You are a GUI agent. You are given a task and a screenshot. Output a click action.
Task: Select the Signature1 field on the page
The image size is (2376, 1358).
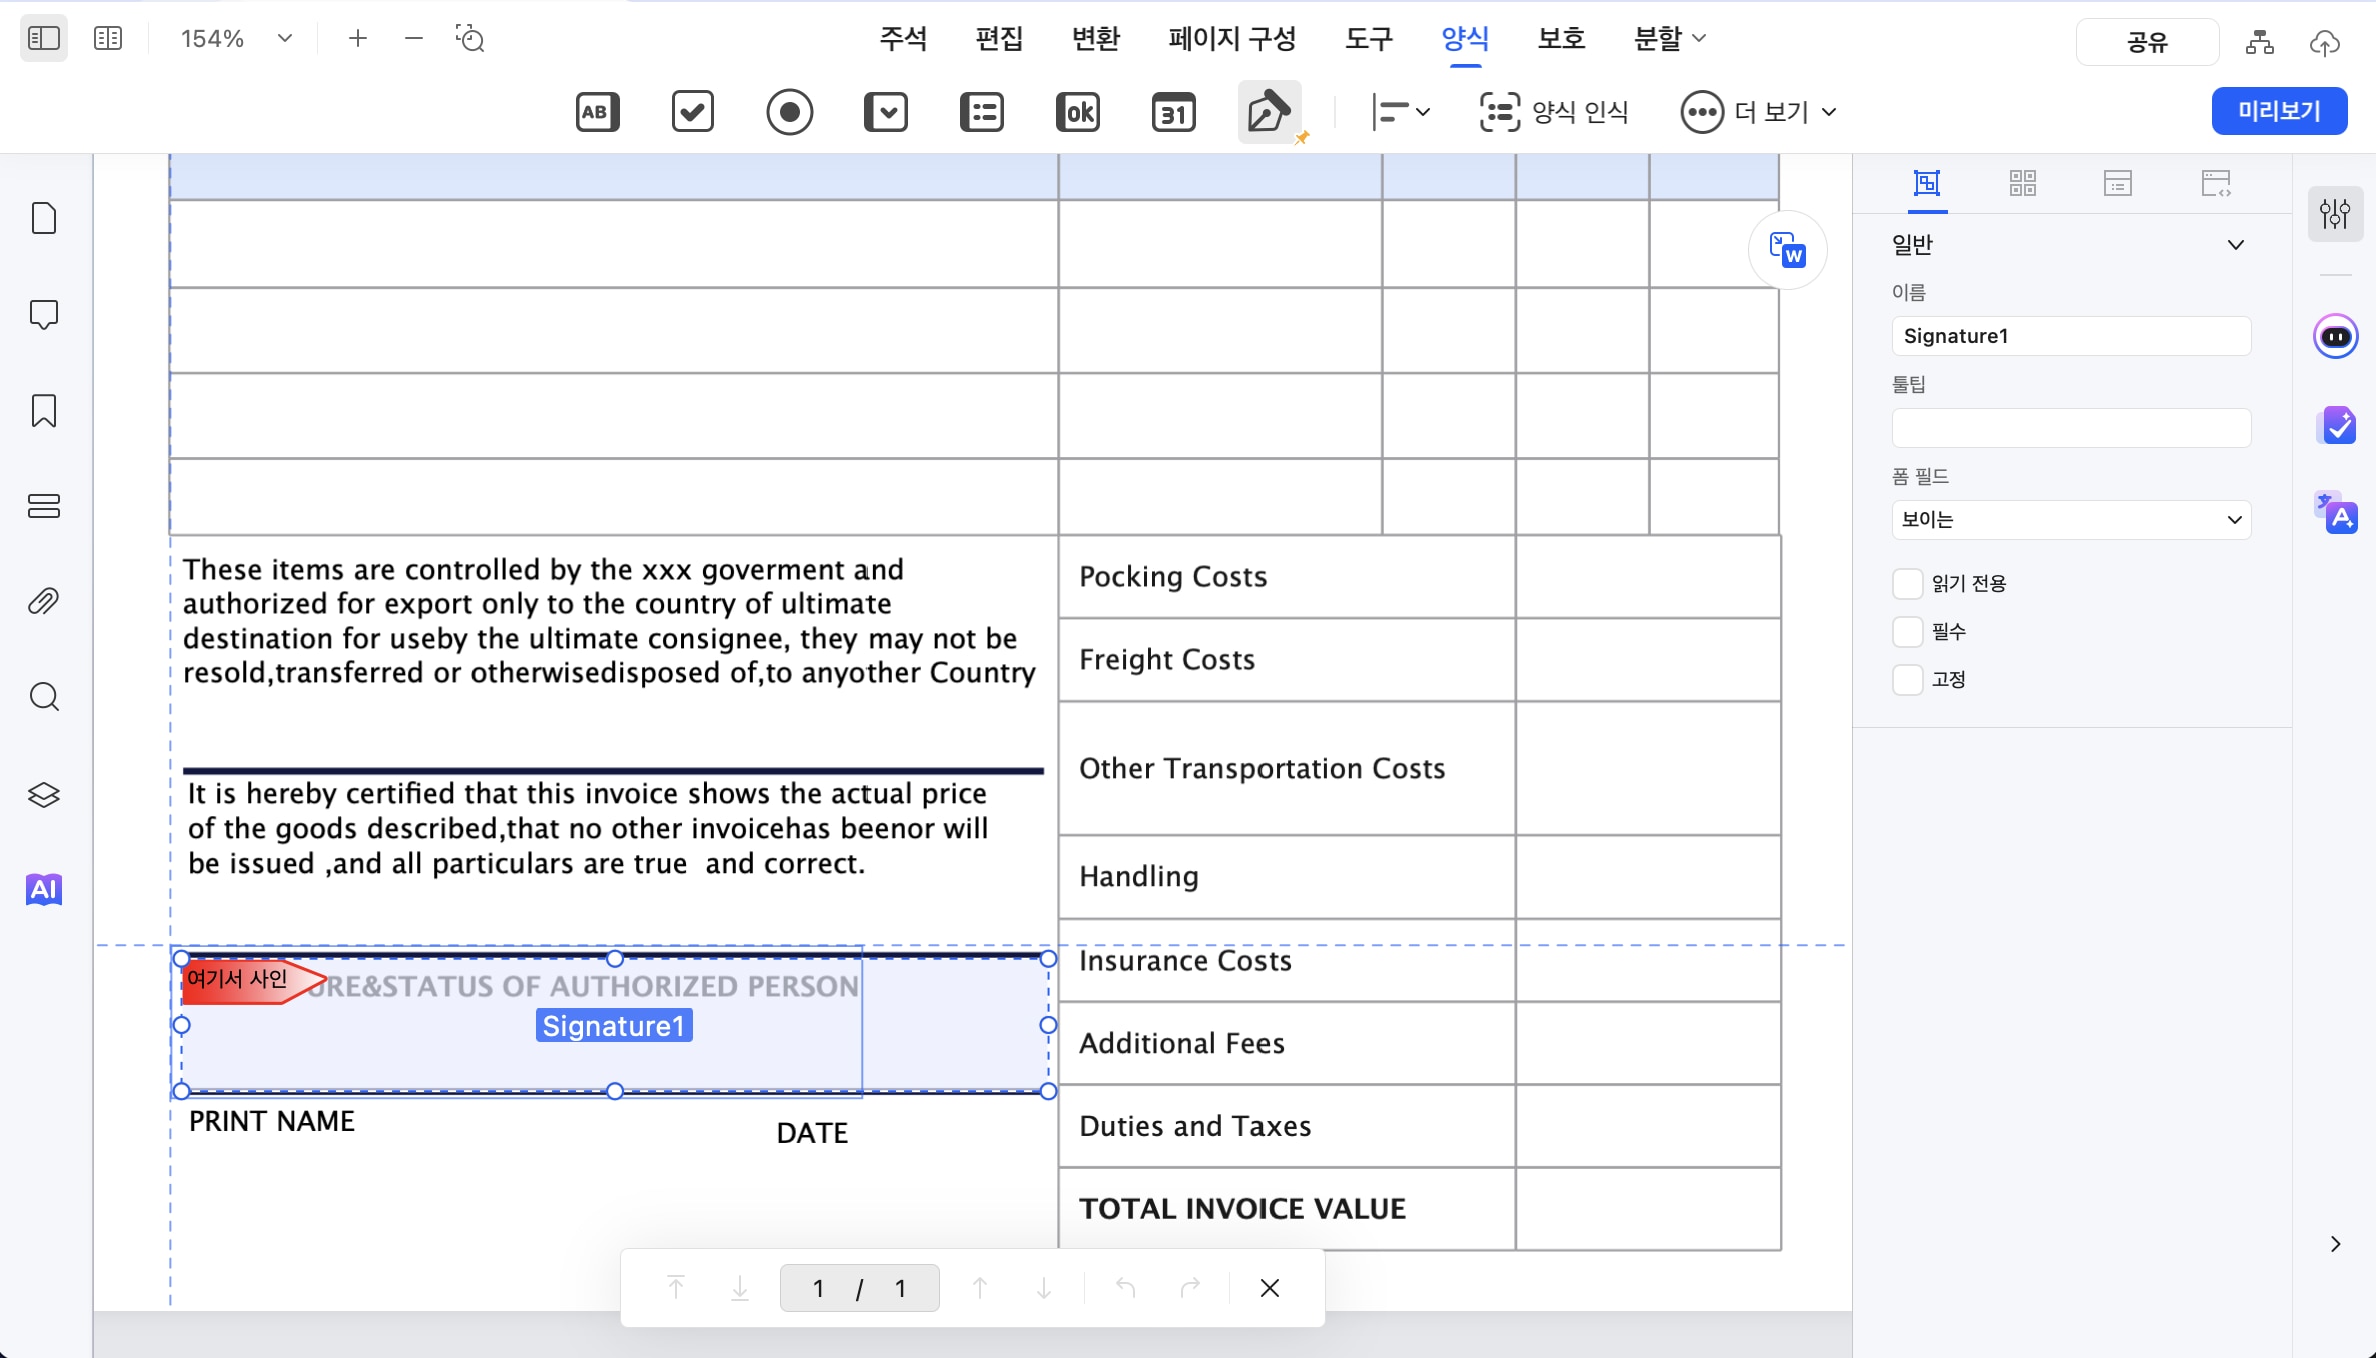click(614, 1025)
